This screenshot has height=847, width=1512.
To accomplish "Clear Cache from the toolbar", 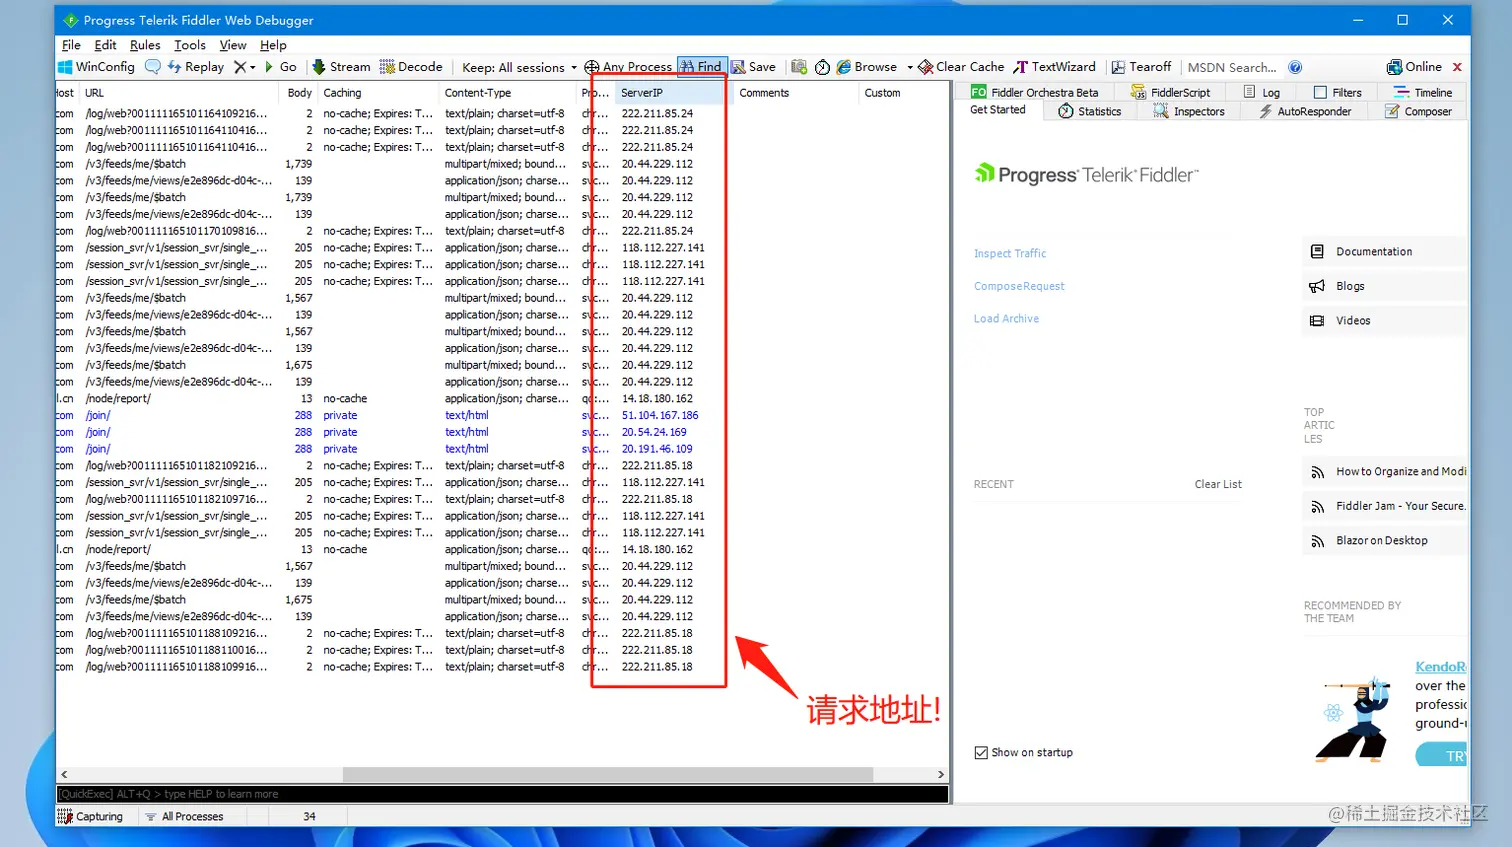I will coord(961,67).
